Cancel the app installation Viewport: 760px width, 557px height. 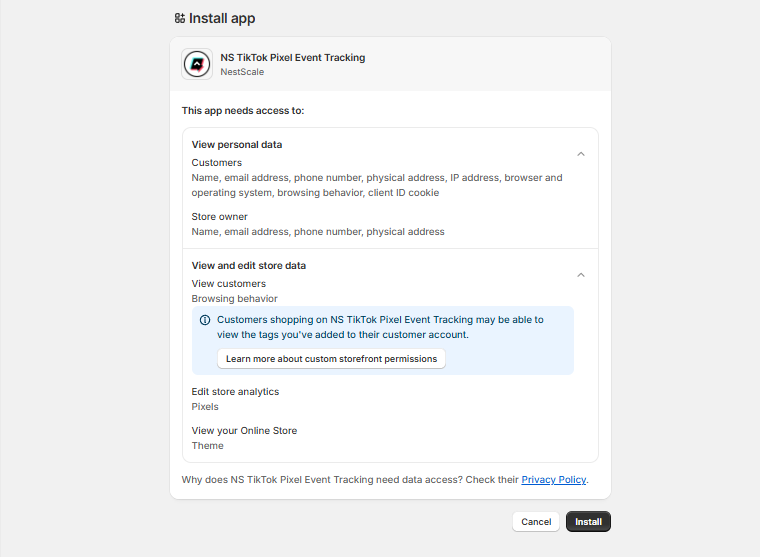pos(536,522)
